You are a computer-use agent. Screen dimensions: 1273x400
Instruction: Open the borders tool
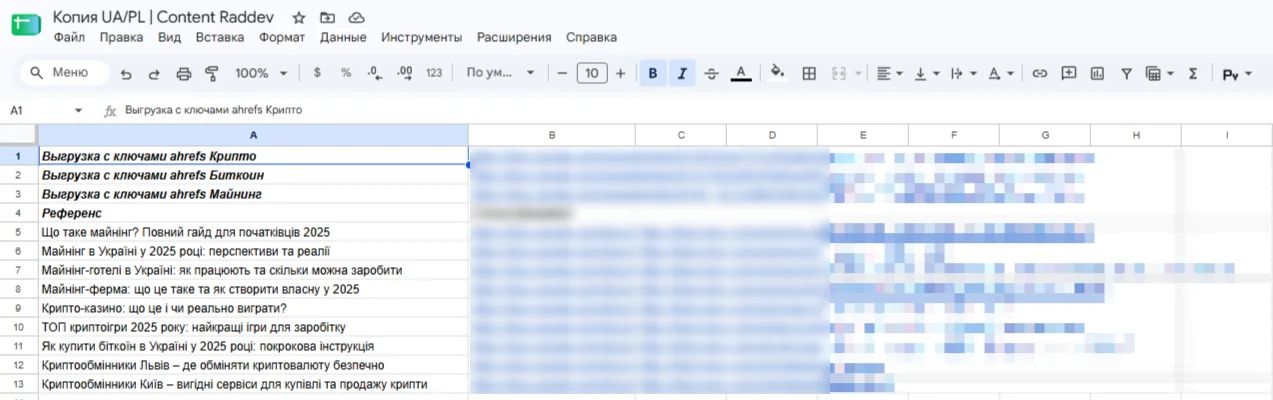[x=810, y=73]
